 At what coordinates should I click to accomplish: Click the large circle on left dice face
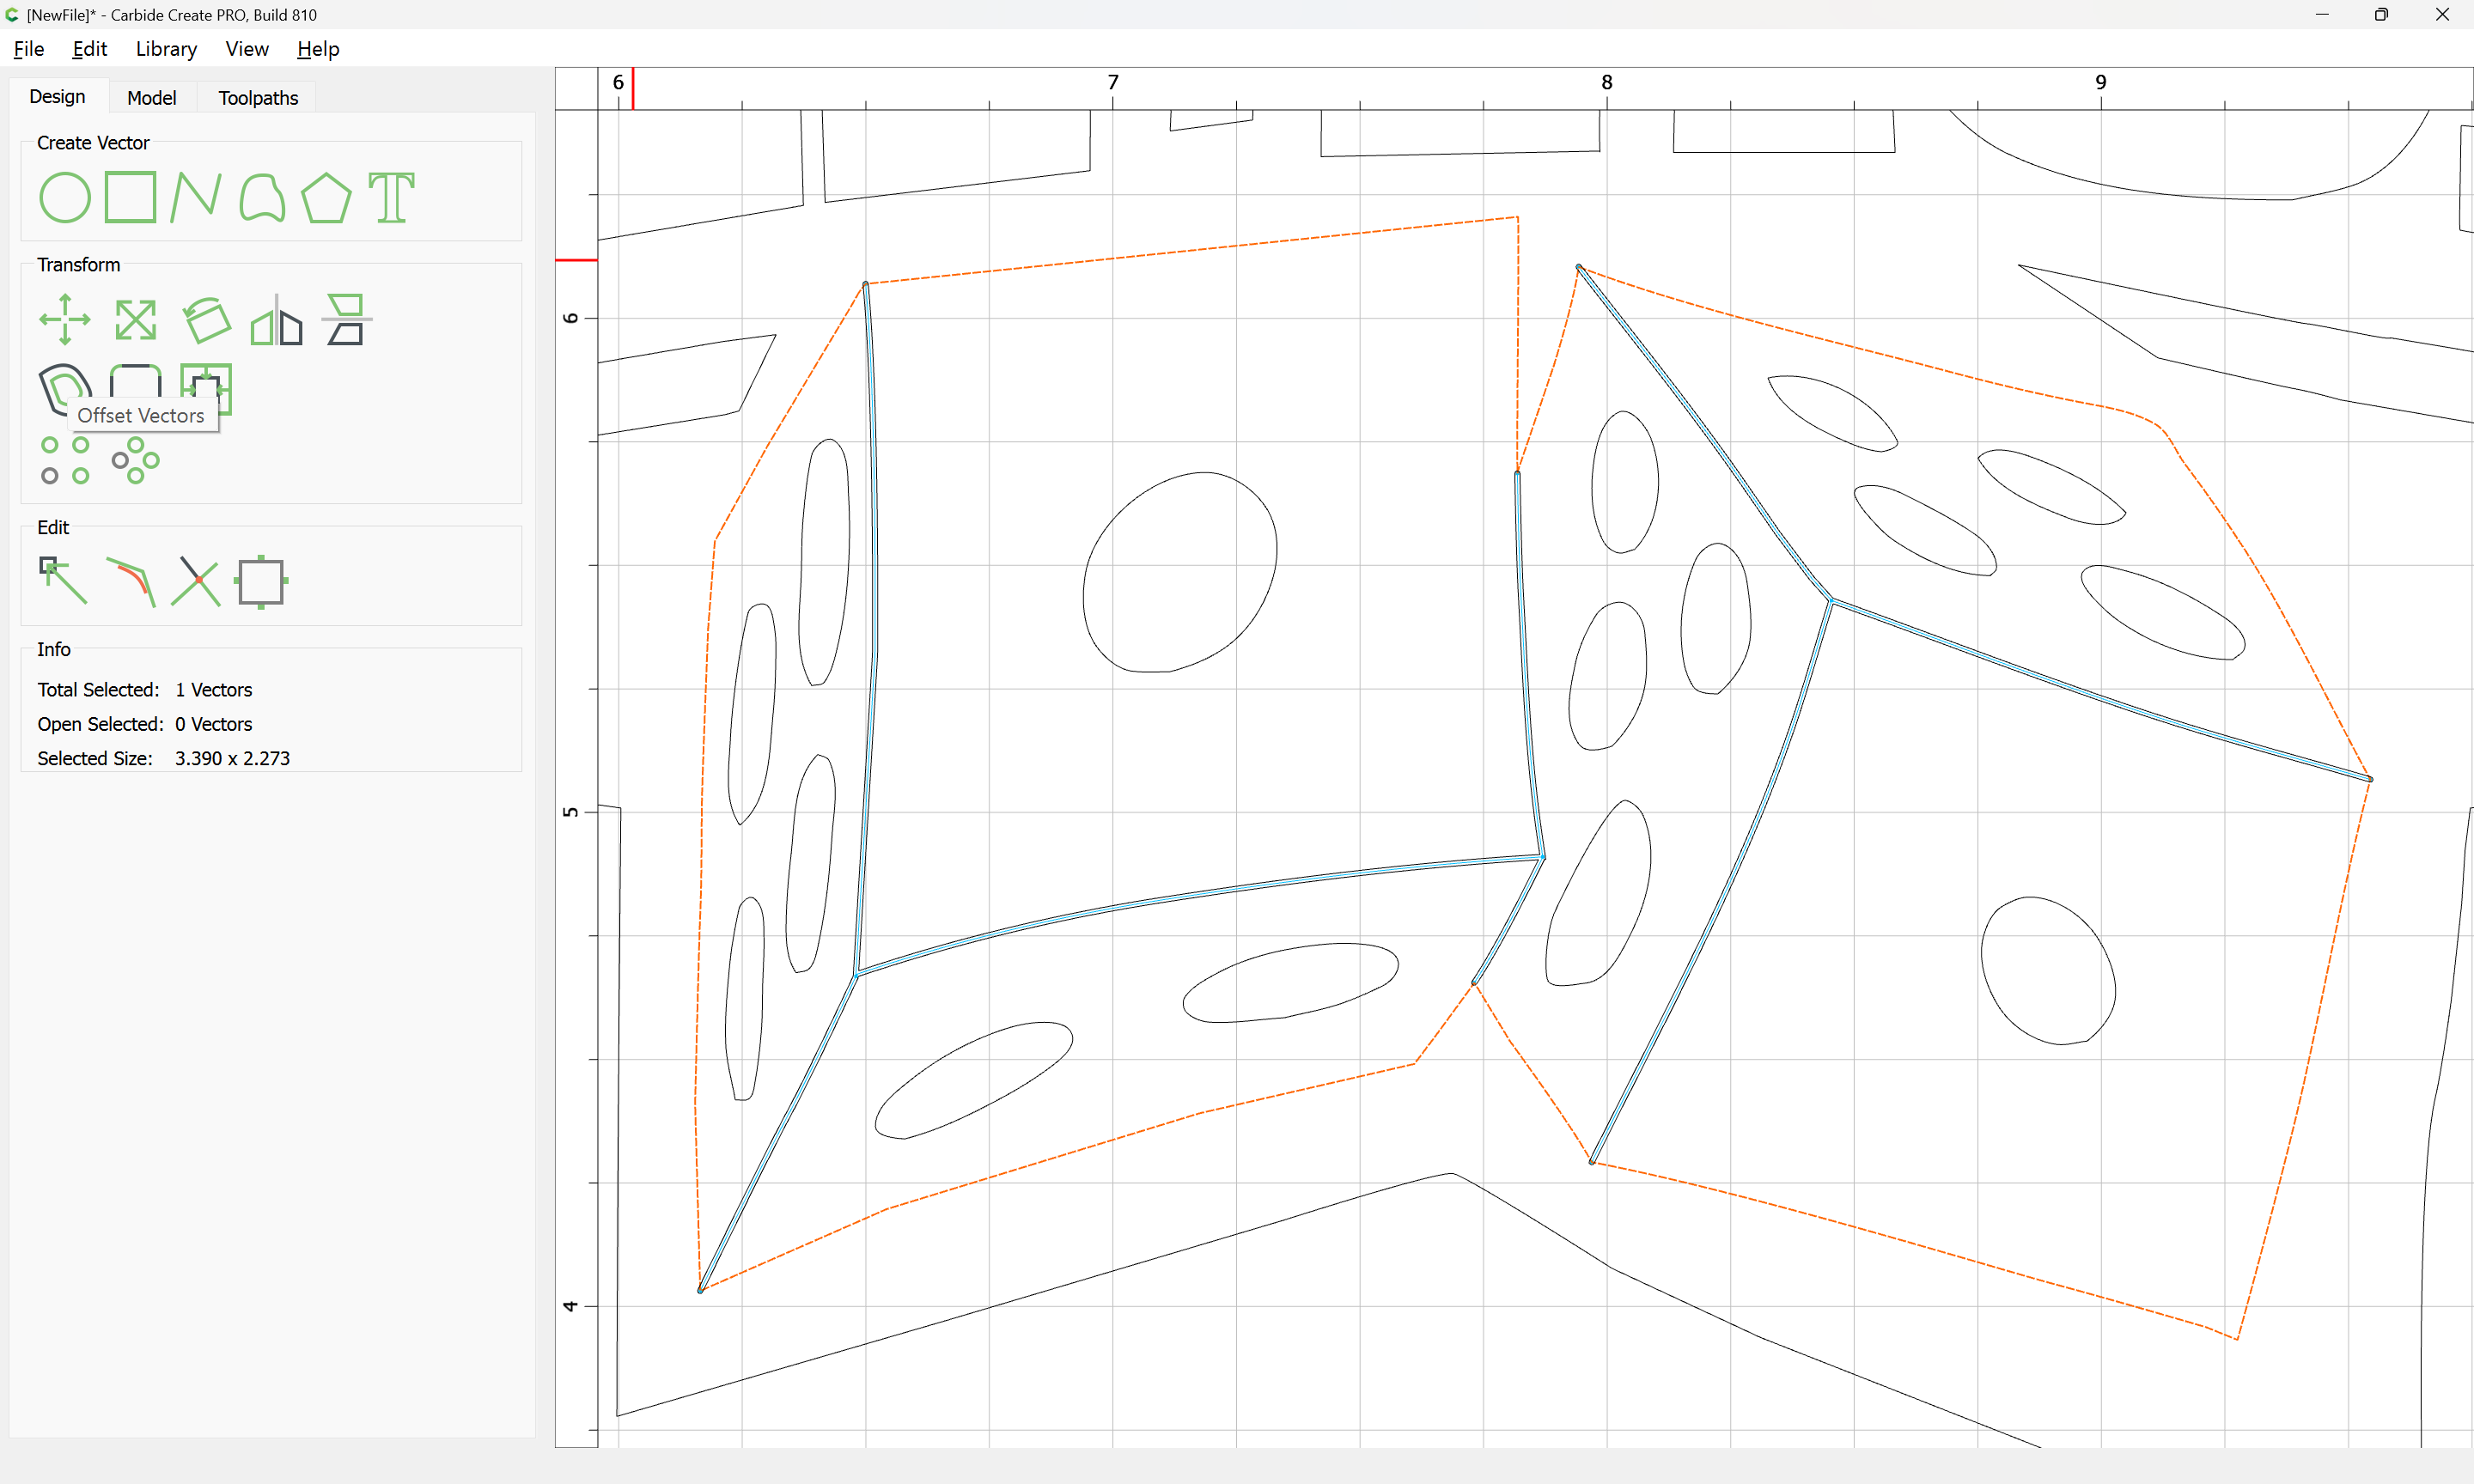point(1179,572)
